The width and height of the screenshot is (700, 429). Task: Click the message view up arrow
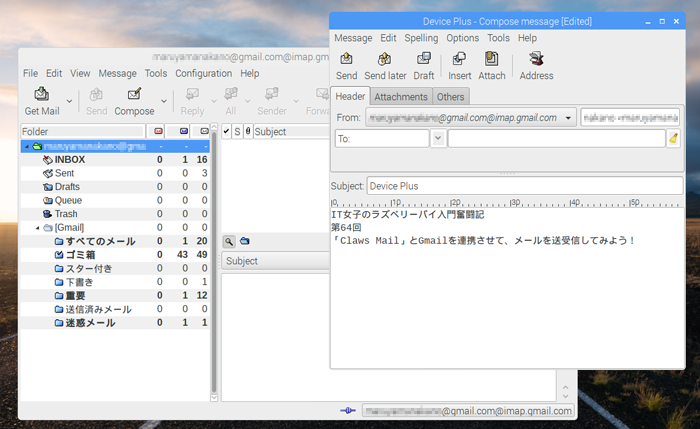pyautogui.click(x=566, y=387)
